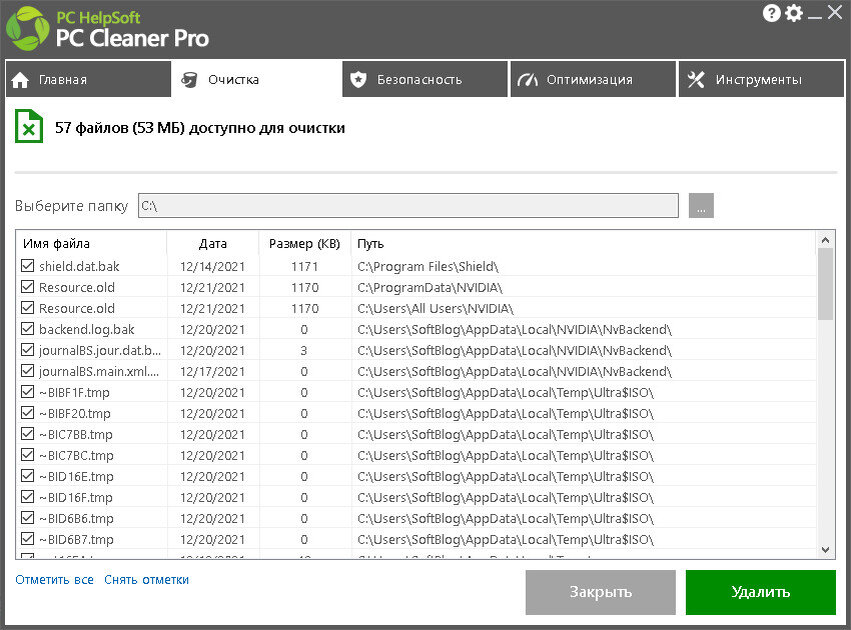Click the Снять отметки link
The height and width of the screenshot is (630, 851).
147,580
